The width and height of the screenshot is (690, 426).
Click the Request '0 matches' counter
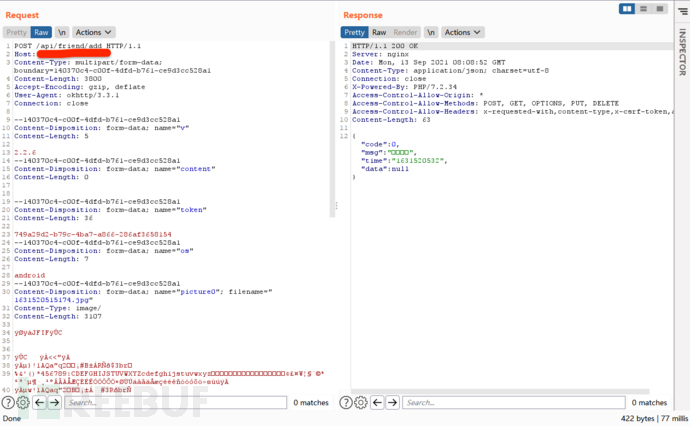coord(311,402)
